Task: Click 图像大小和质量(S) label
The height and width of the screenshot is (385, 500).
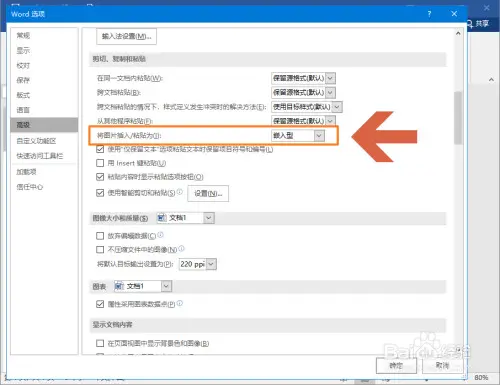Action: [120, 218]
